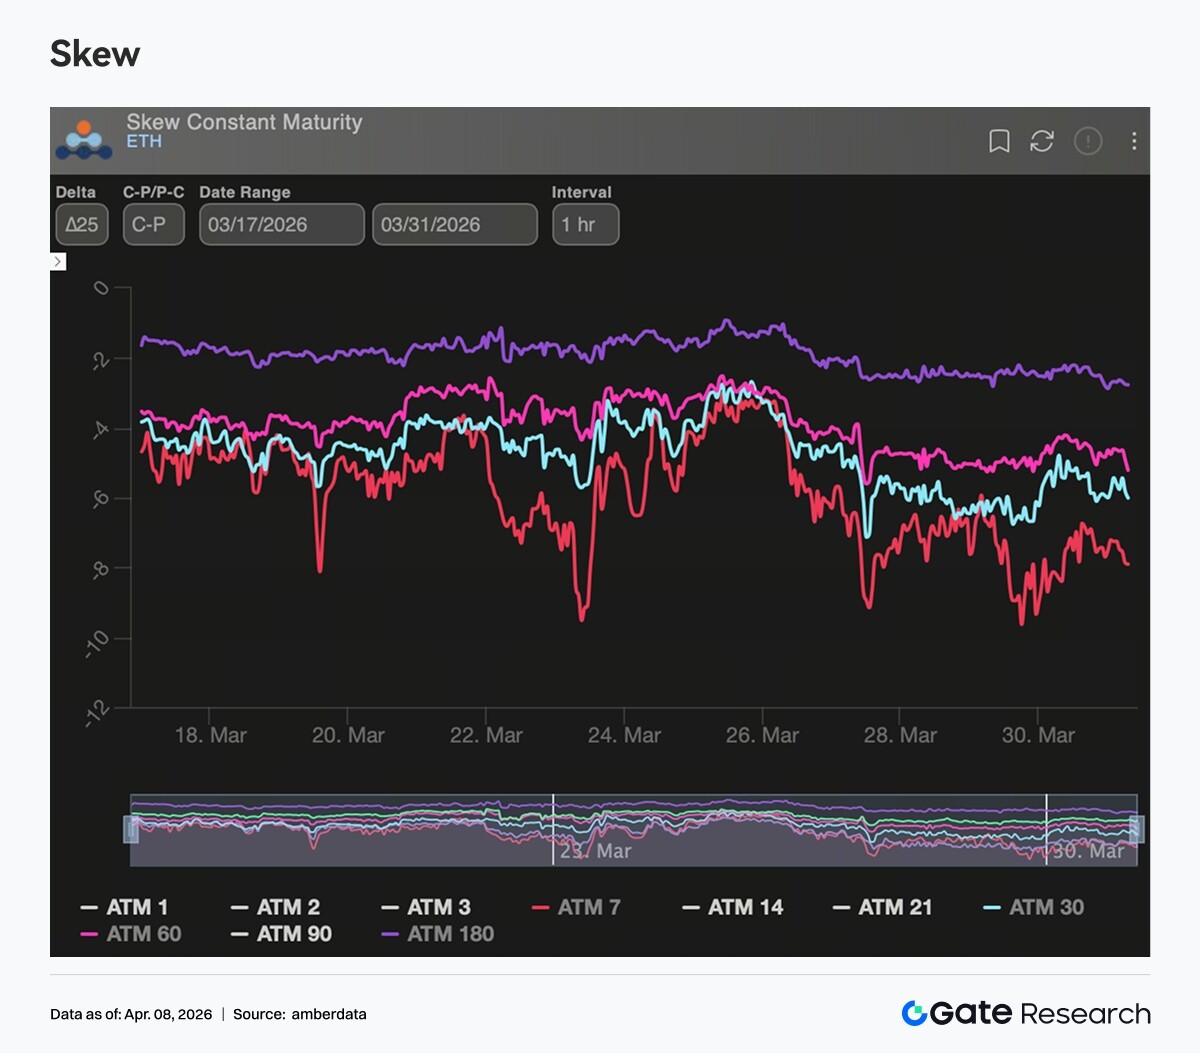Click the Gate Research logo
The height and width of the screenshot is (1053, 1200).
1026,1013
